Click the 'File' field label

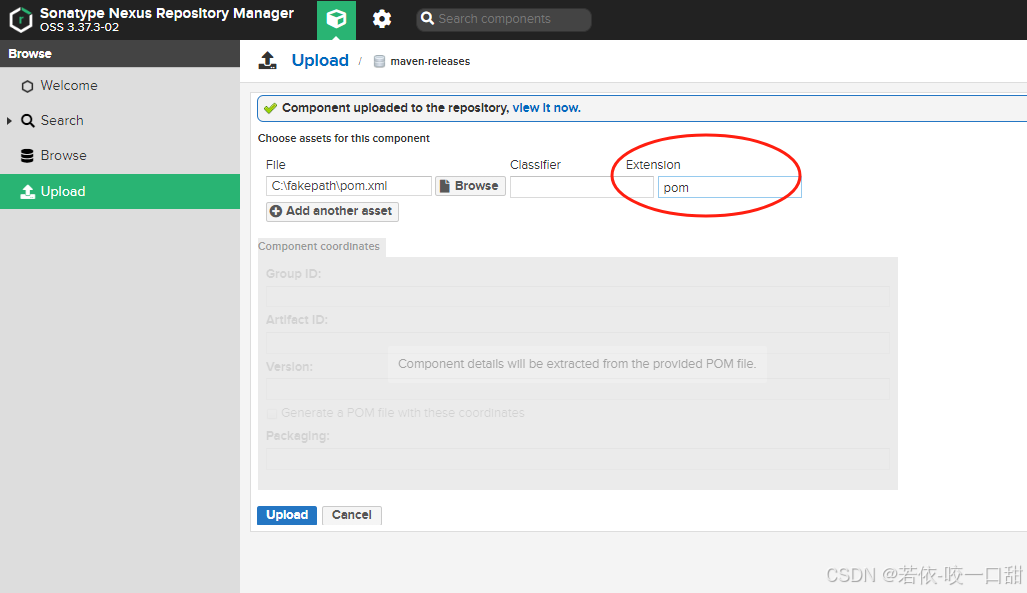click(276, 164)
